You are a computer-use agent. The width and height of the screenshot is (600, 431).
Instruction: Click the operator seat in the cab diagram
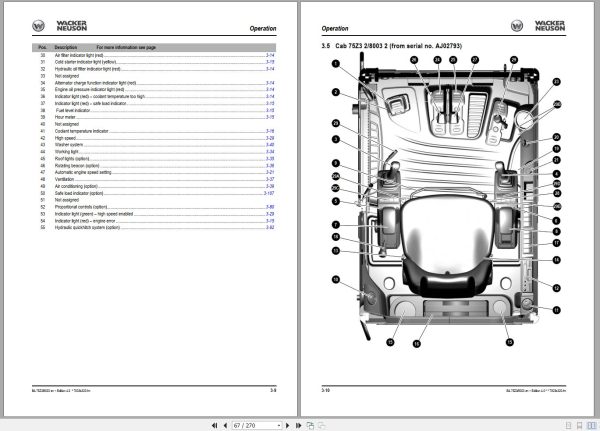coord(447,245)
